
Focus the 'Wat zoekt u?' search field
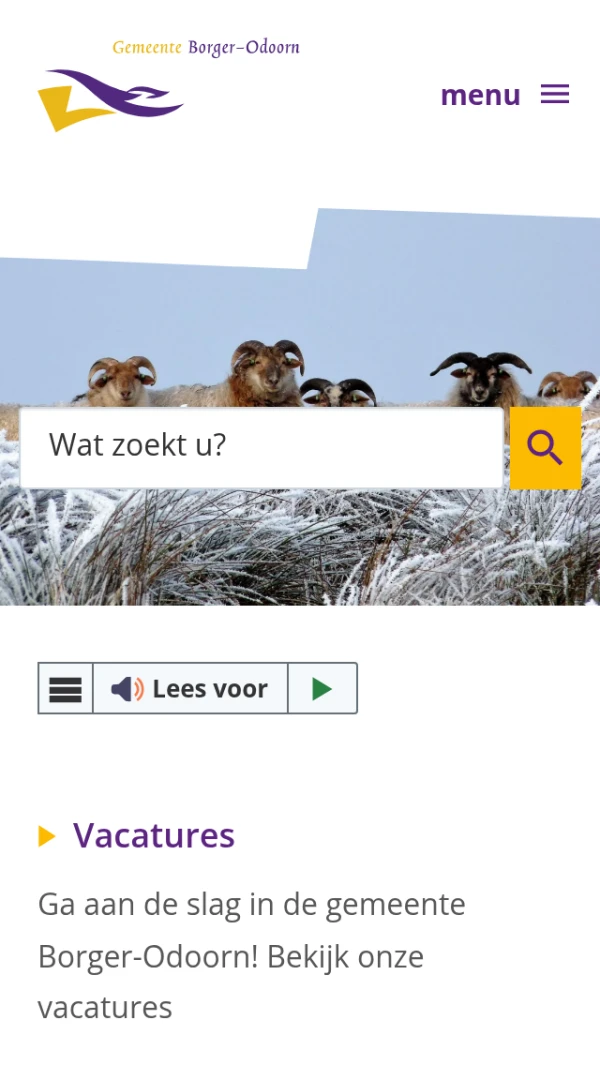click(x=262, y=448)
